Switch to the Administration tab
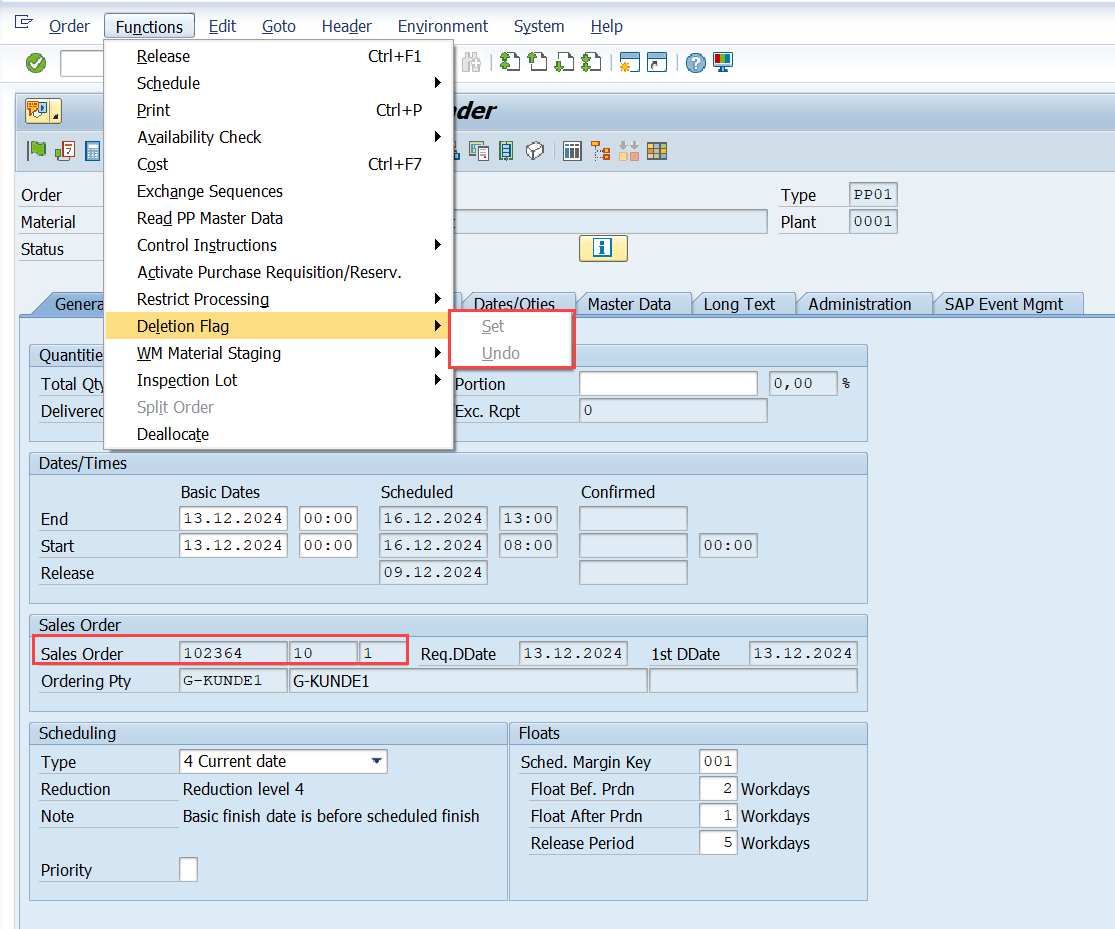The height and width of the screenshot is (929, 1115). point(859,304)
